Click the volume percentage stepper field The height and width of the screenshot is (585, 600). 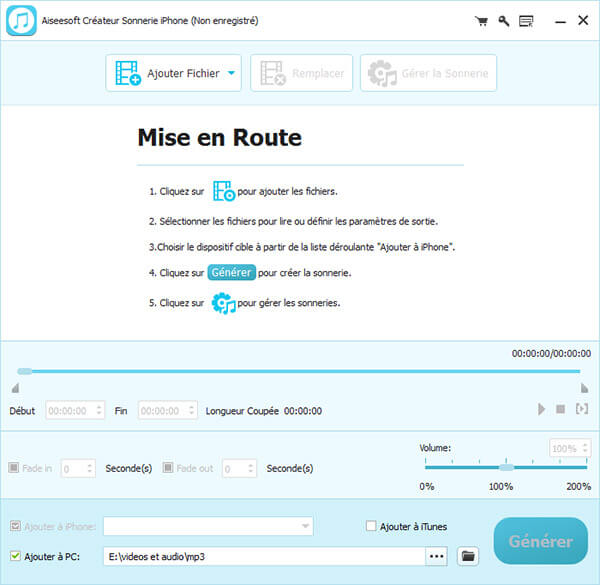coord(570,448)
